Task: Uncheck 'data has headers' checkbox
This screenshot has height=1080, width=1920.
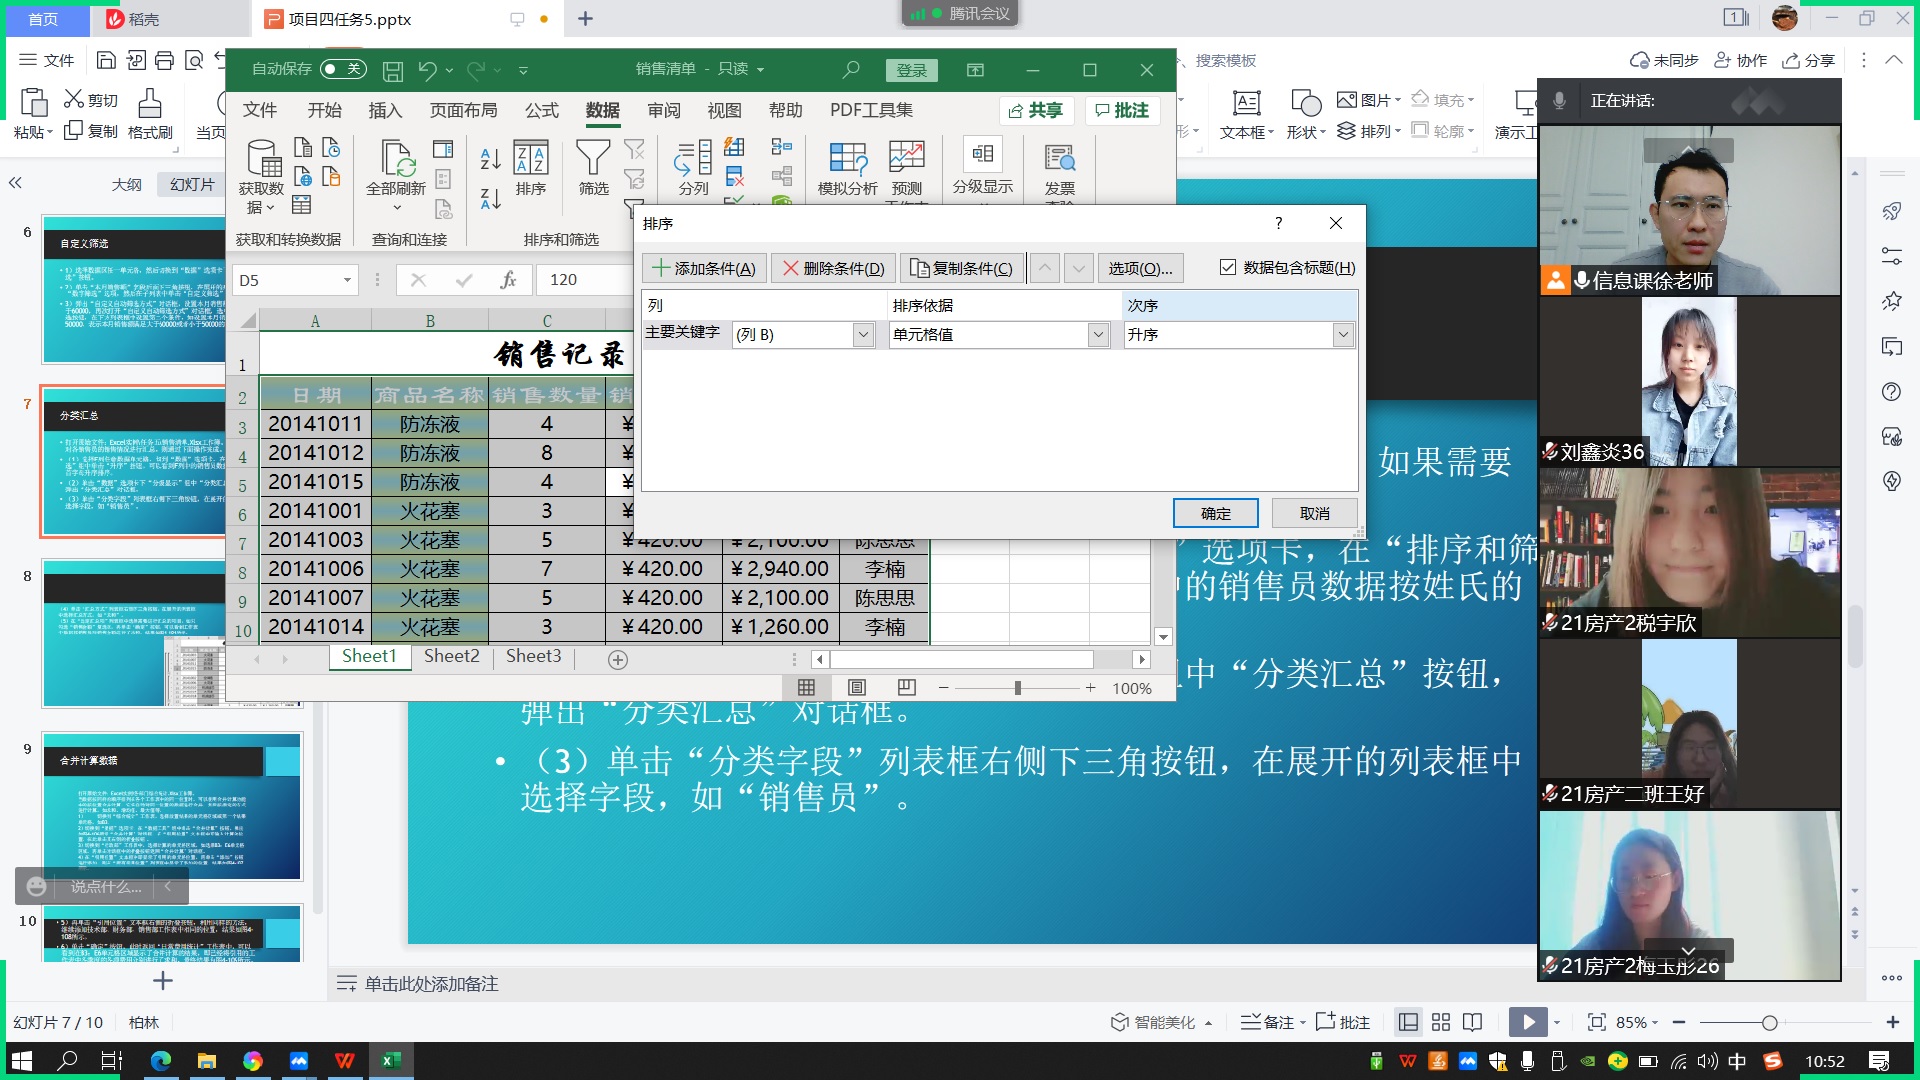Action: click(1228, 267)
